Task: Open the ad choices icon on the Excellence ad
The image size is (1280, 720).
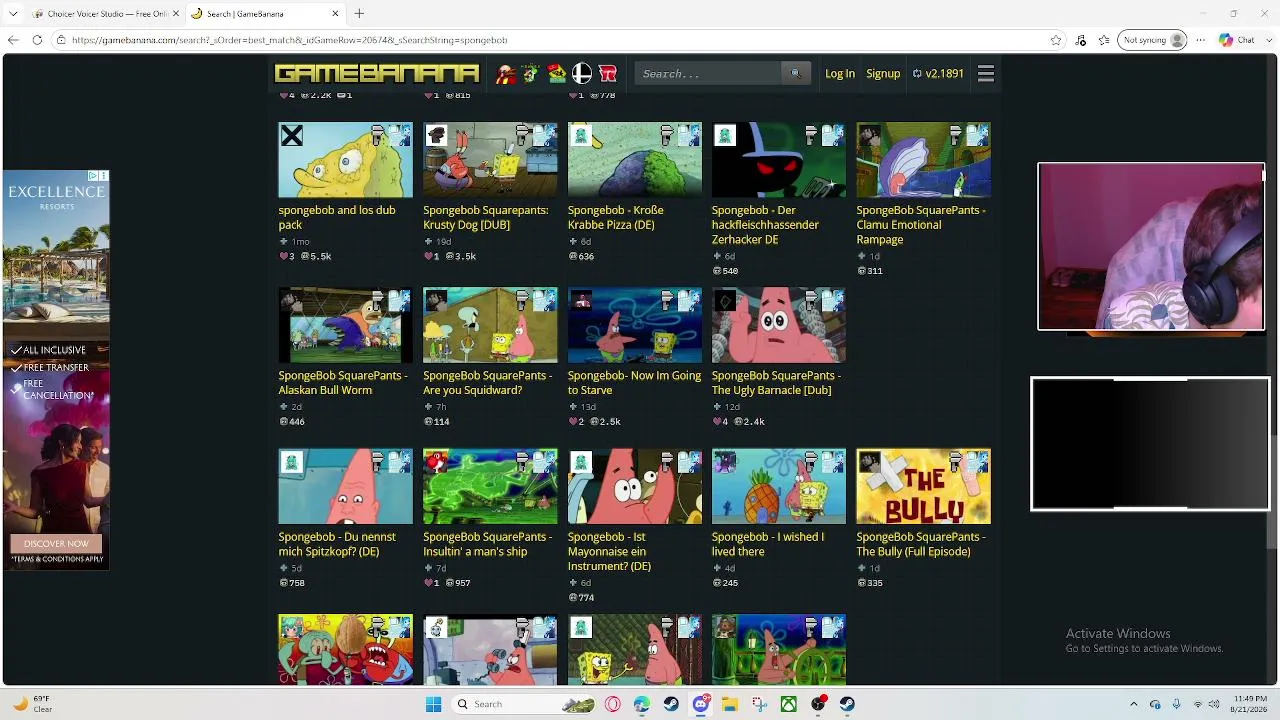Action: [x=93, y=176]
